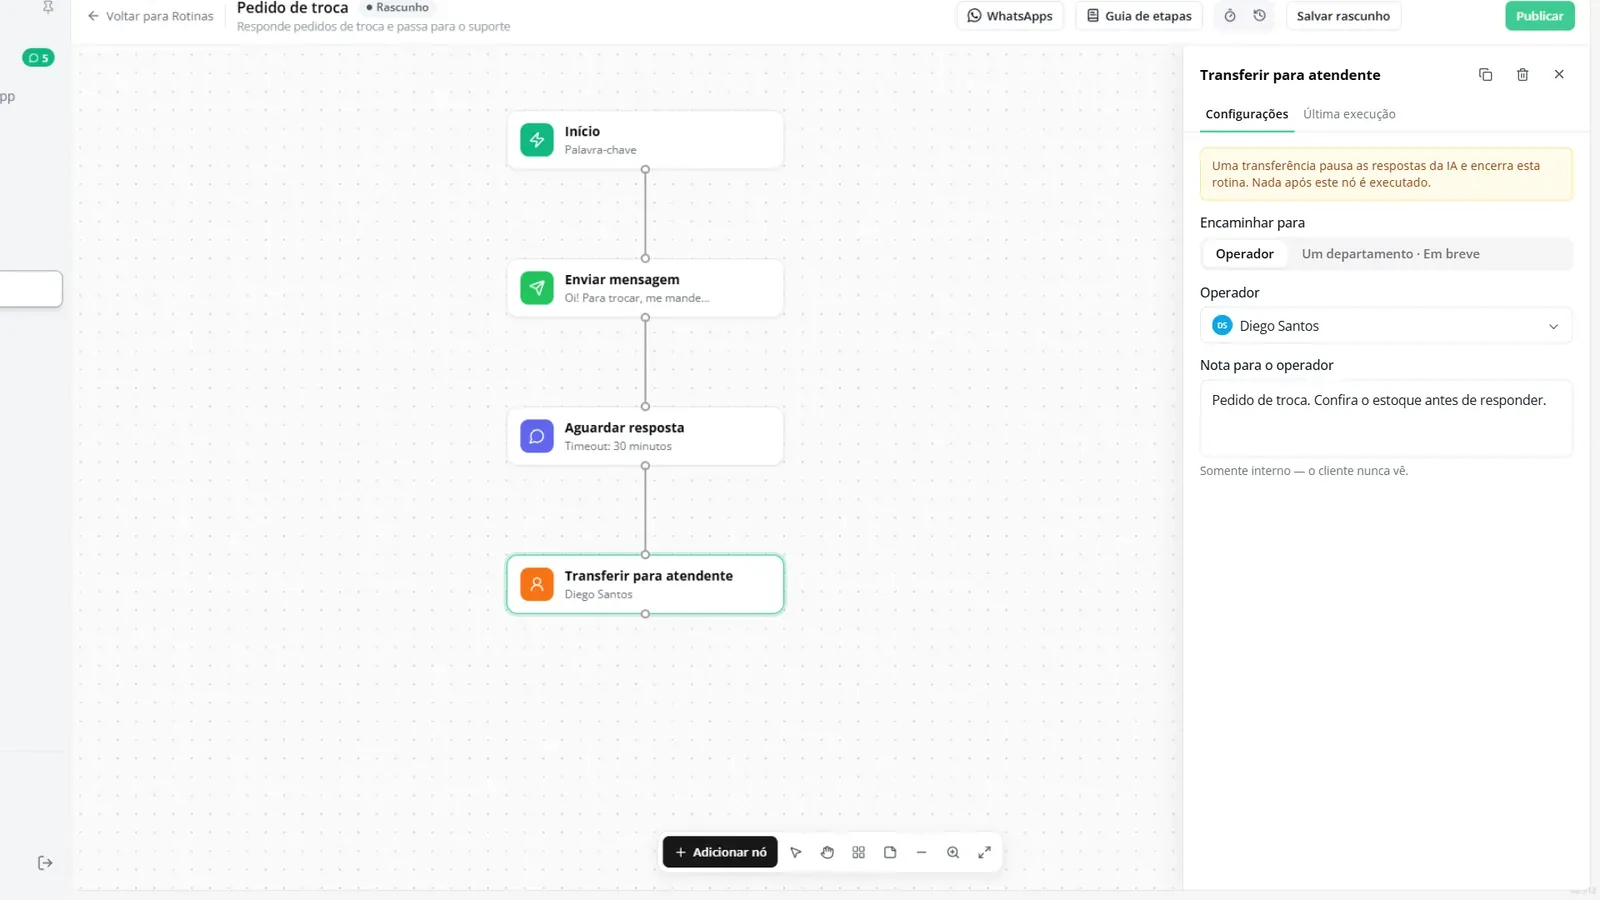The image size is (1600, 900).
Task: Go back via Voltar para Rotinas
Action: coord(150,16)
